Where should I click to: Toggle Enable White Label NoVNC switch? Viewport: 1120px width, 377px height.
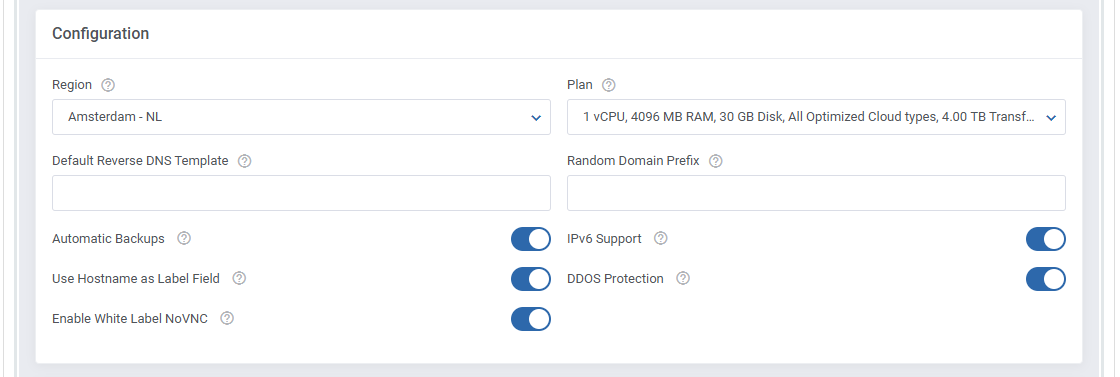pos(531,319)
